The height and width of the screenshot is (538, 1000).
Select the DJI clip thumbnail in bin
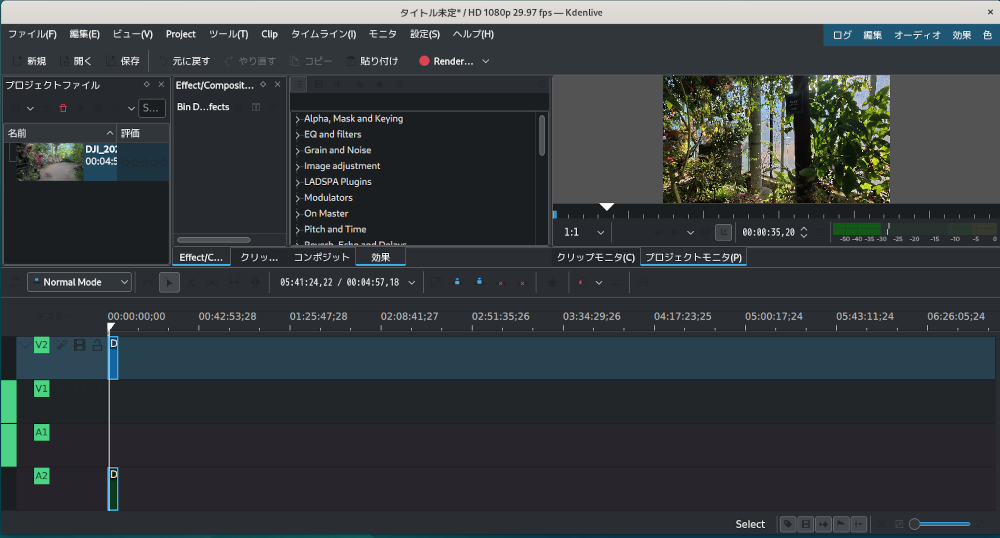click(50, 161)
